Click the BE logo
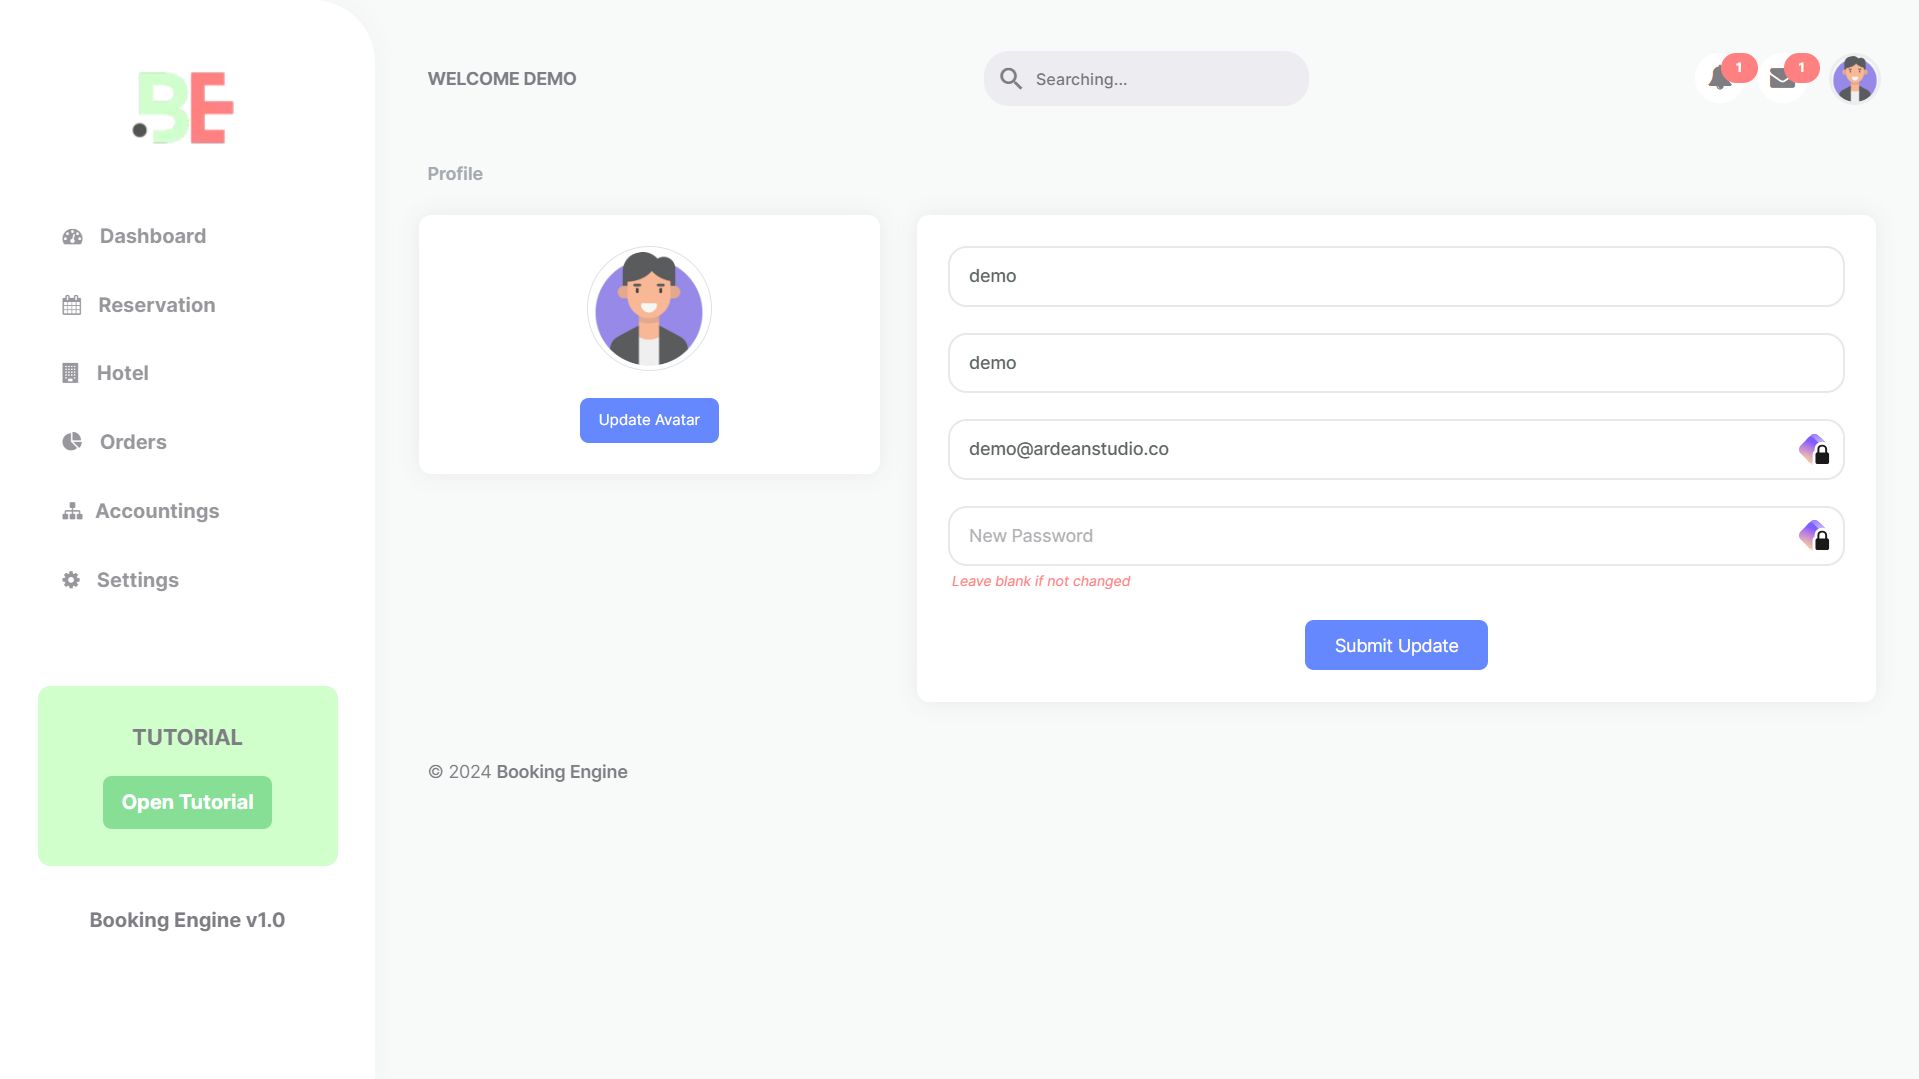Screen dimensions: 1919x1079 click(185, 108)
